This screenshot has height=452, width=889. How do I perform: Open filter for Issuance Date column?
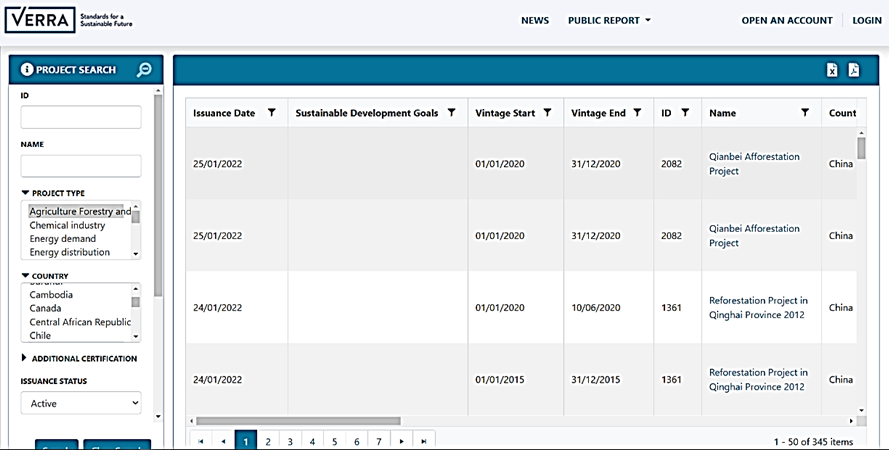[272, 113]
